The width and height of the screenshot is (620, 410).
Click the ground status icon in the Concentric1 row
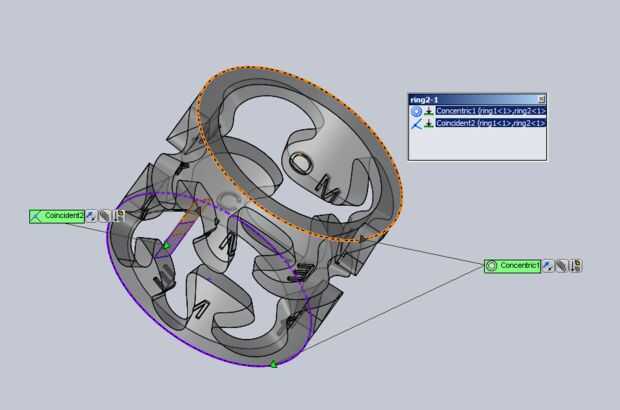point(429,111)
